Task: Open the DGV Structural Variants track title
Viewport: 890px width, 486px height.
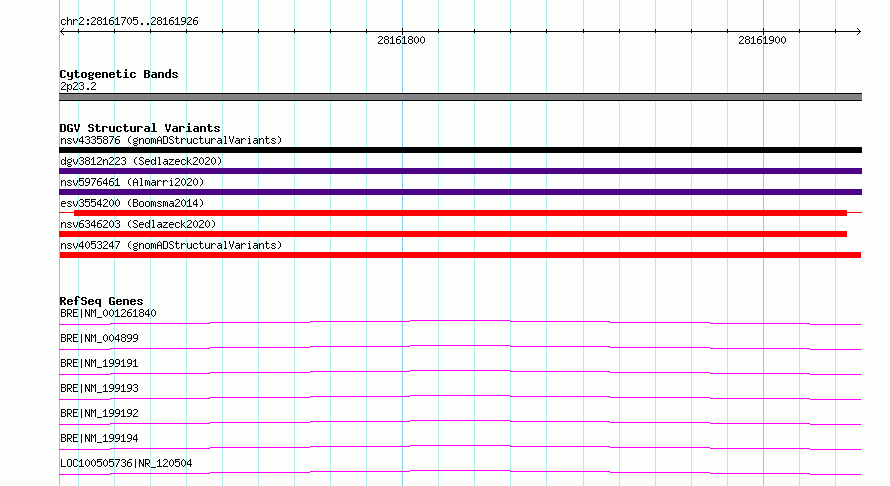Action: pyautogui.click(x=140, y=128)
